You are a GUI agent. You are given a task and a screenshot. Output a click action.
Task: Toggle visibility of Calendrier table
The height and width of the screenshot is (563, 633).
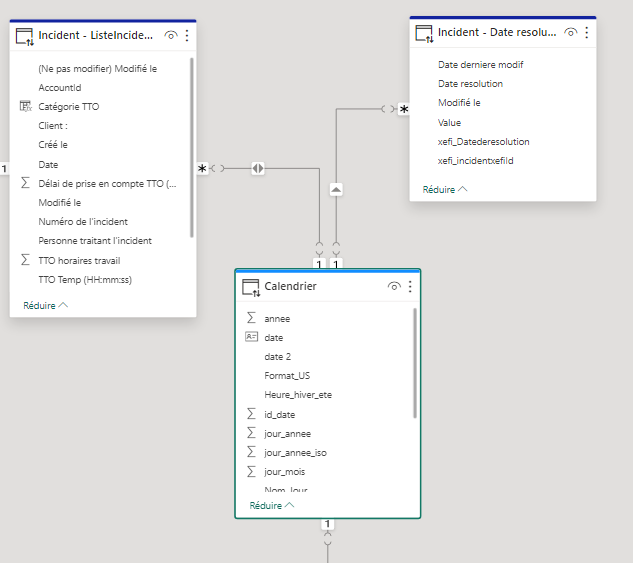click(394, 287)
